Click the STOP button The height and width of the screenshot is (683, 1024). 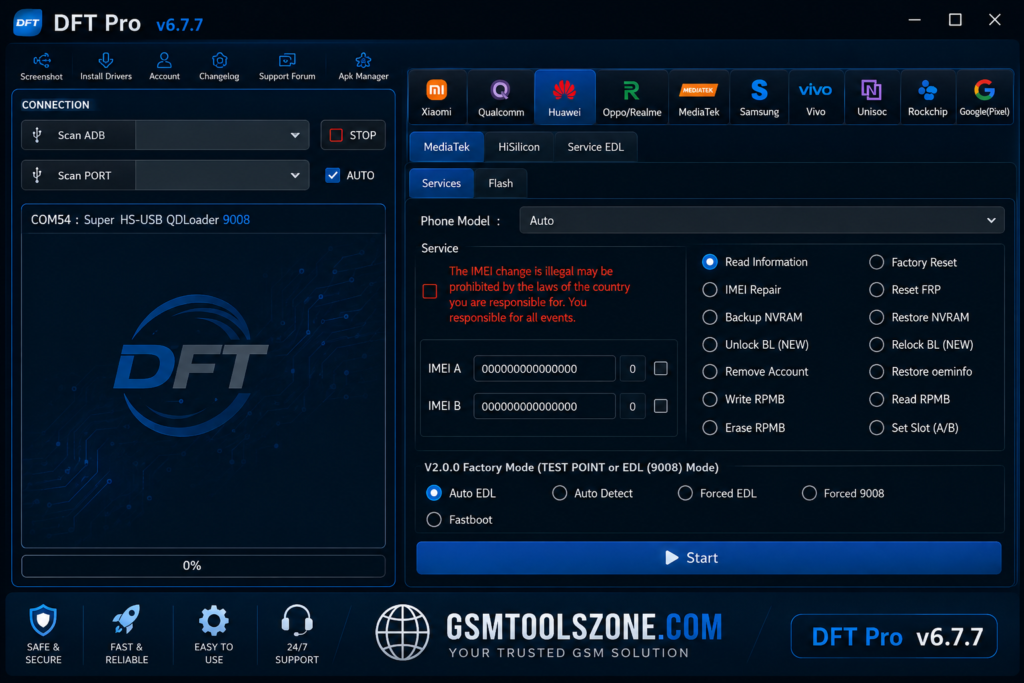[x=353, y=135]
